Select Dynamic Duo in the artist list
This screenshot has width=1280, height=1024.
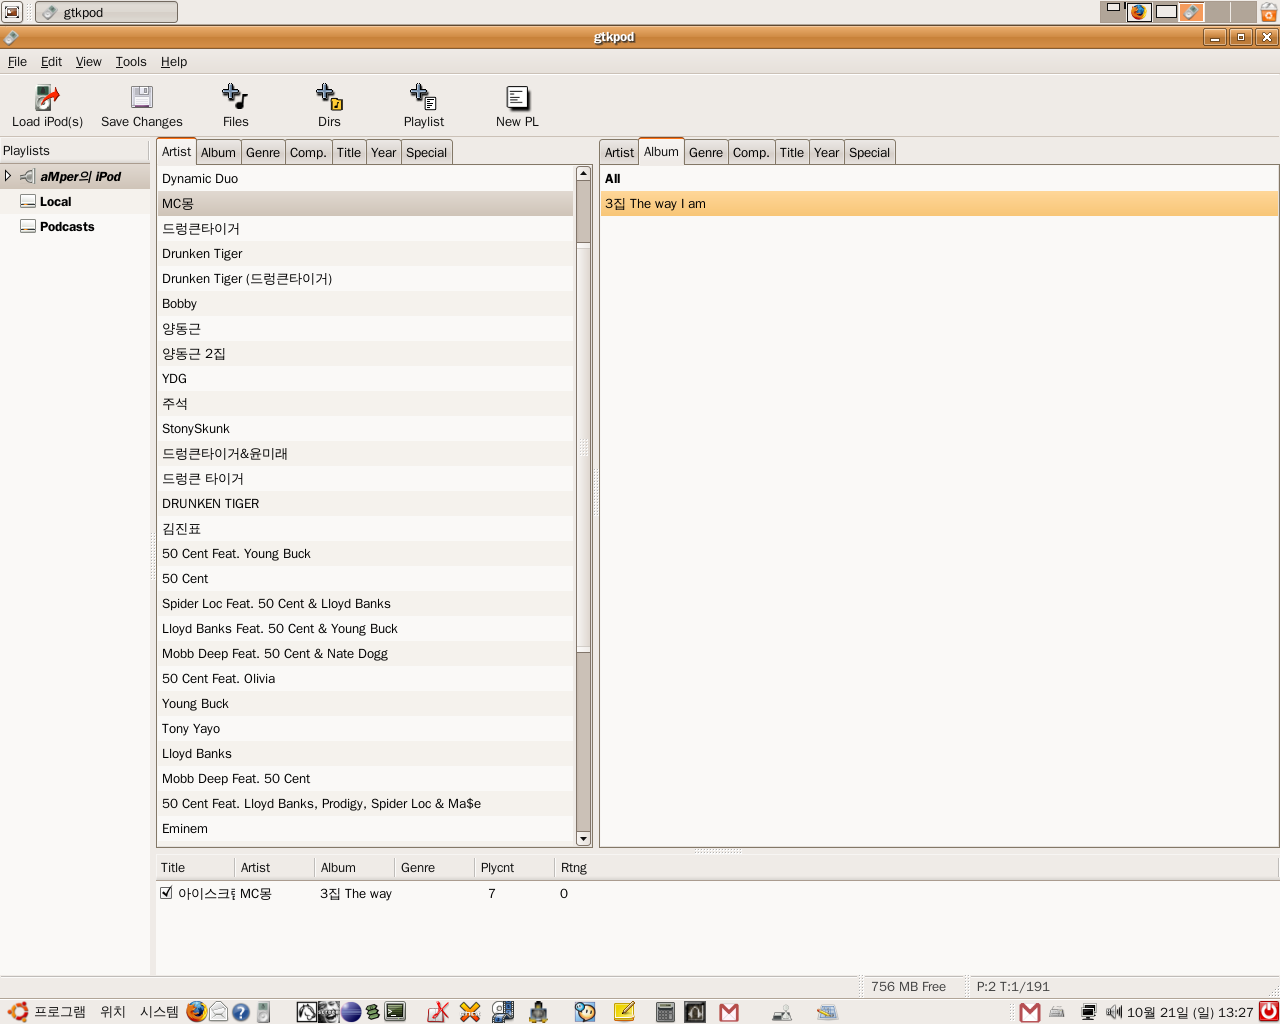tap(365, 178)
